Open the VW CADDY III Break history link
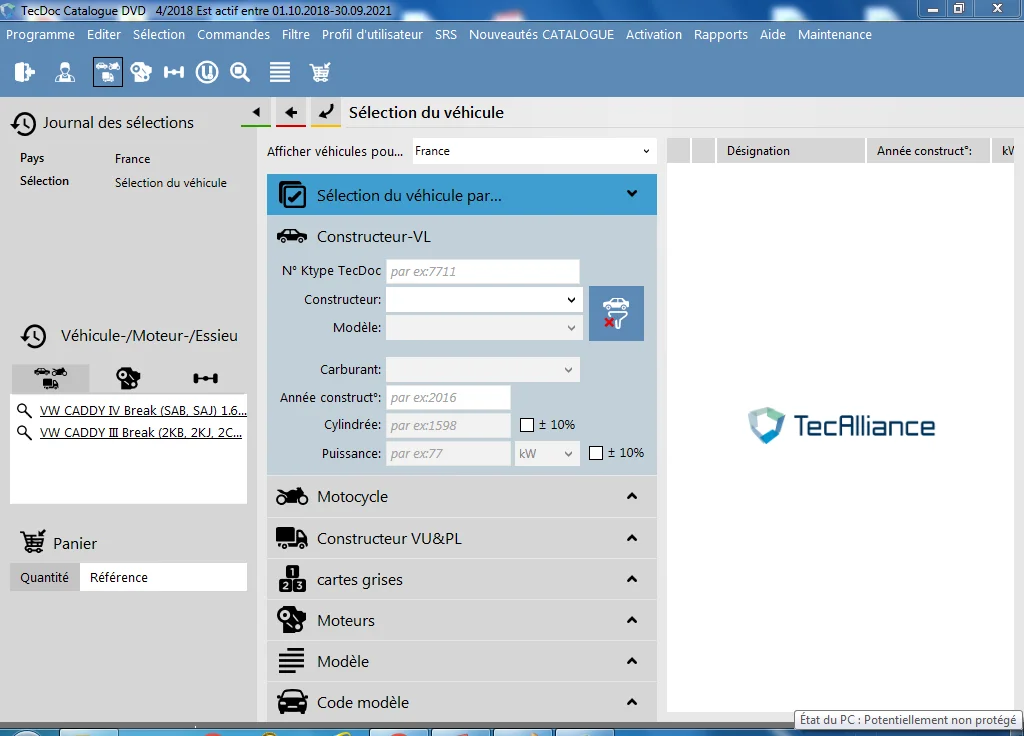Image resolution: width=1024 pixels, height=736 pixels. (141, 432)
